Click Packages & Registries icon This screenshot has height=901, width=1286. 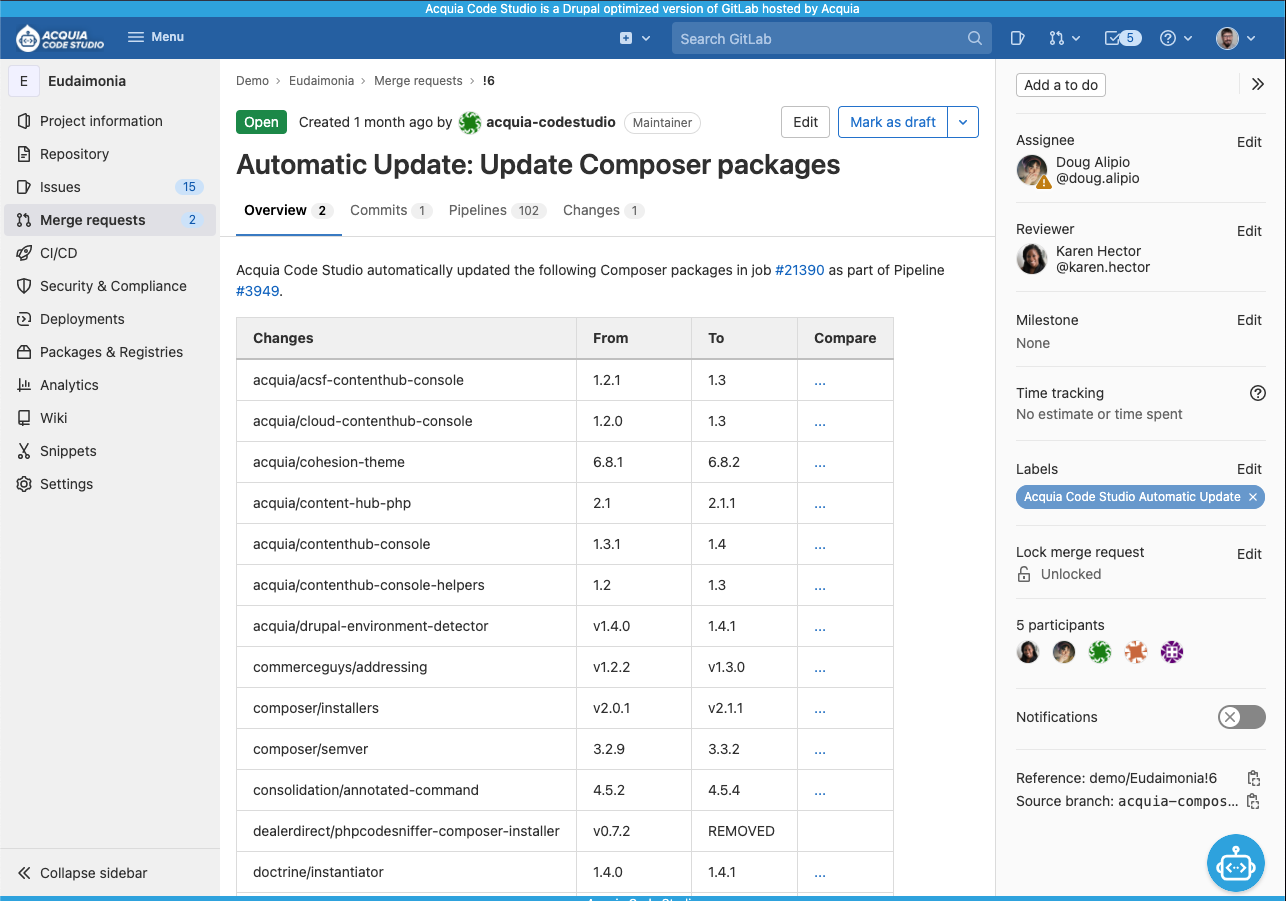[24, 352]
